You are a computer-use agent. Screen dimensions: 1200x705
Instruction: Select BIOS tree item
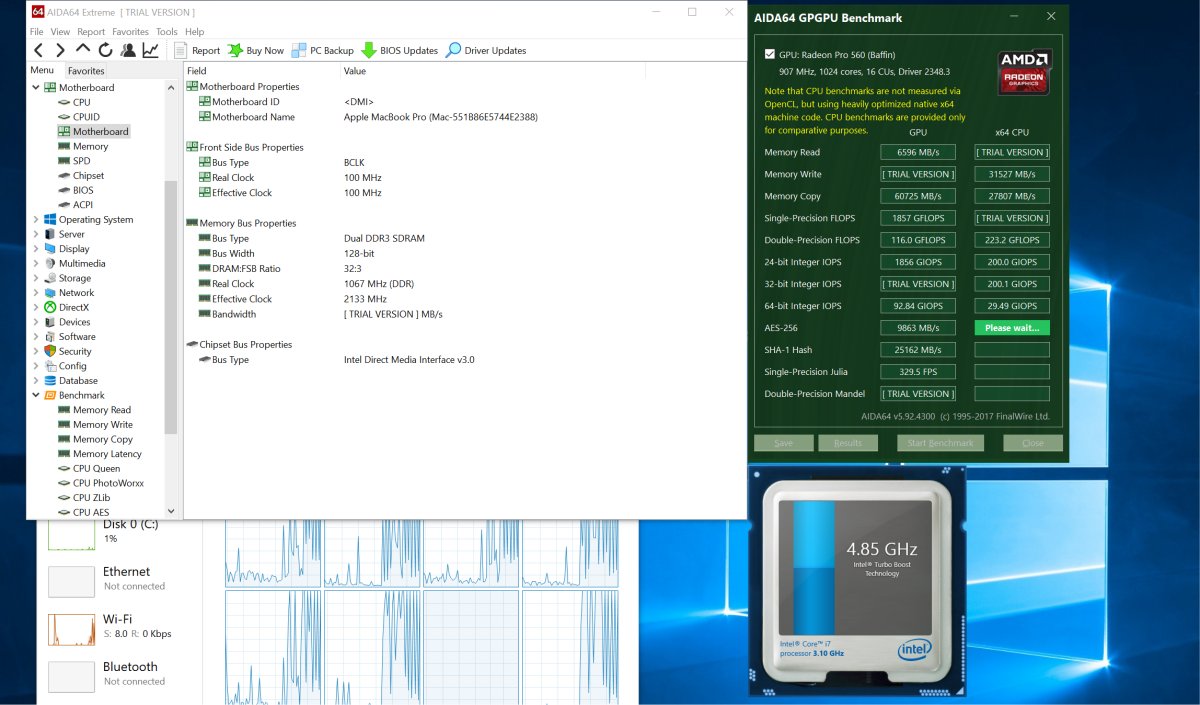pyautogui.click(x=83, y=190)
